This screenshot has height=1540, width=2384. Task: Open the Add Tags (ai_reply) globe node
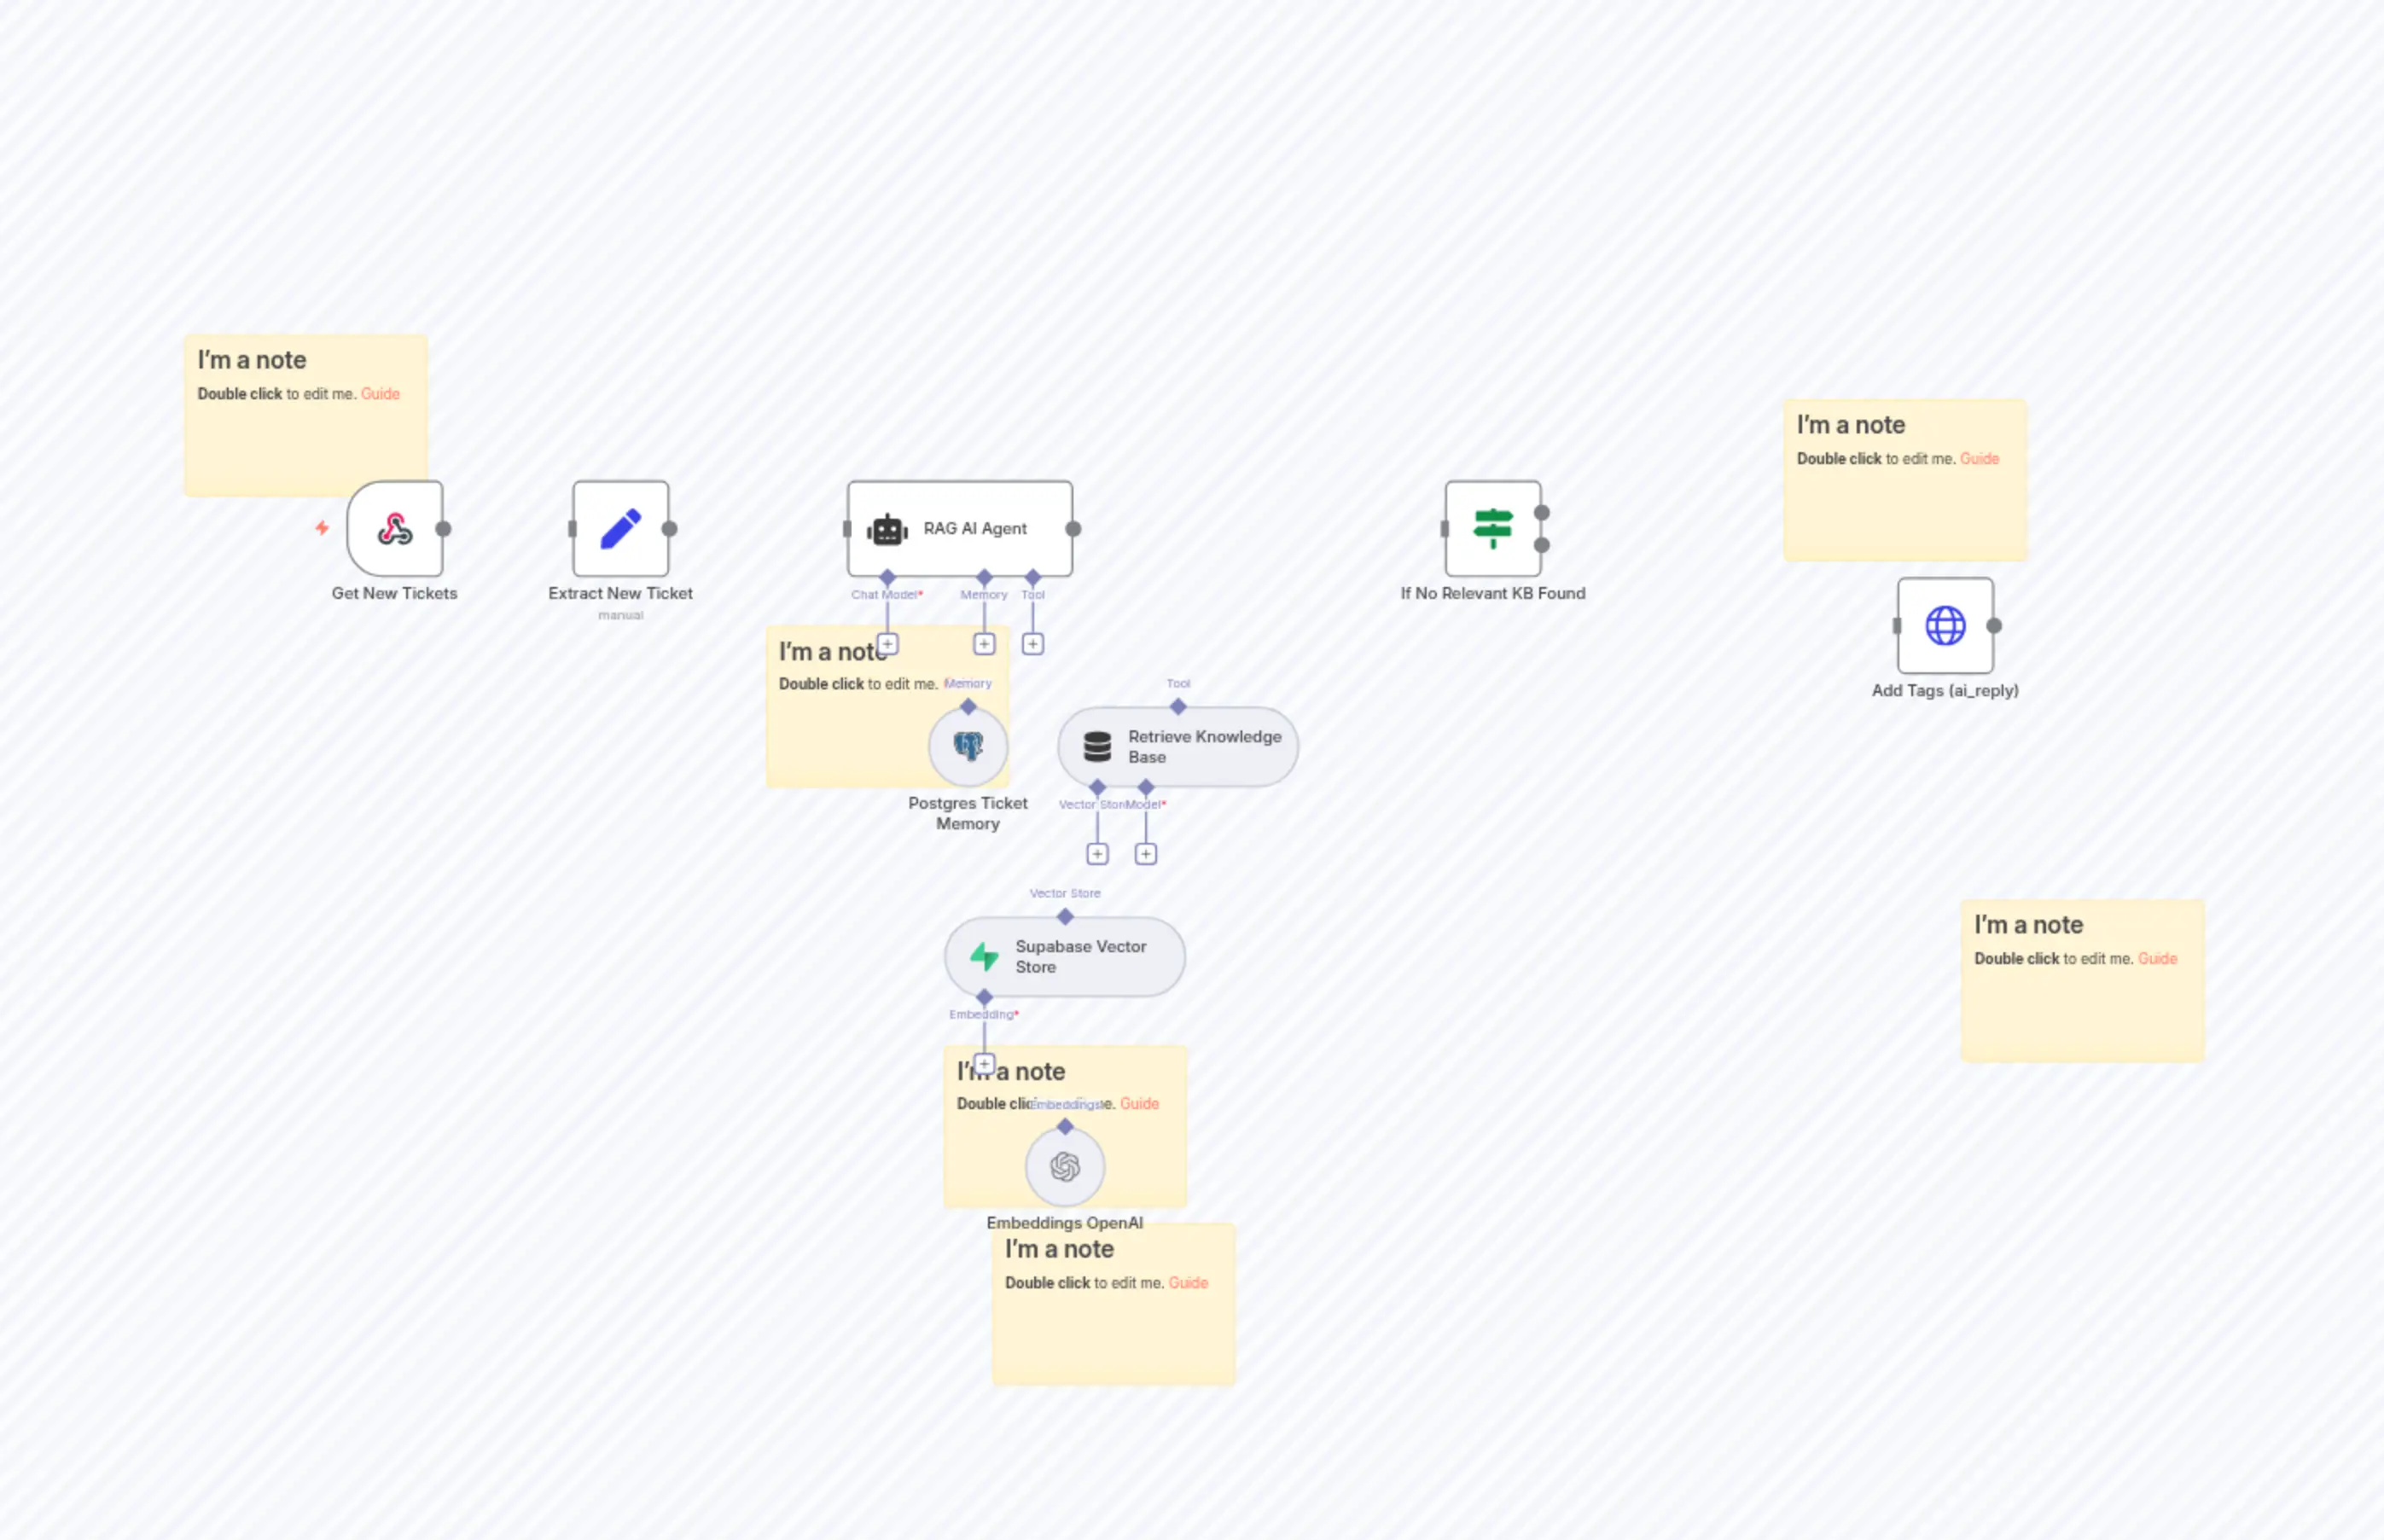pyautogui.click(x=1945, y=626)
